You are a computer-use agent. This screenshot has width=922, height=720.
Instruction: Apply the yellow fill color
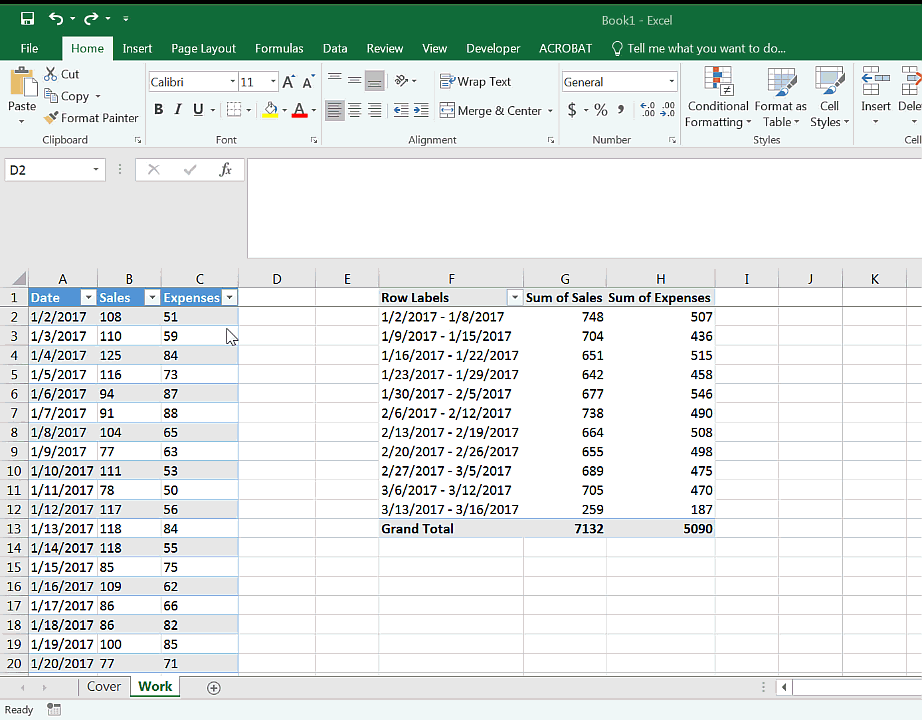pos(269,110)
